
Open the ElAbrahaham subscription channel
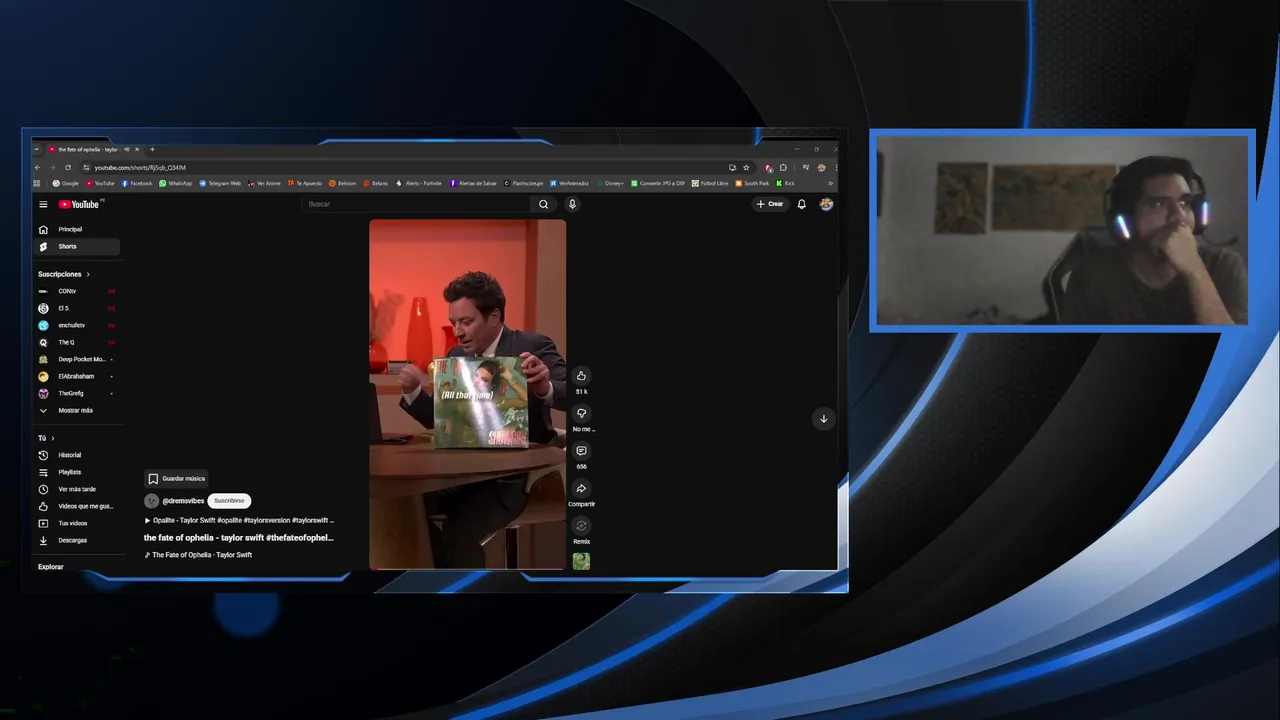point(76,376)
